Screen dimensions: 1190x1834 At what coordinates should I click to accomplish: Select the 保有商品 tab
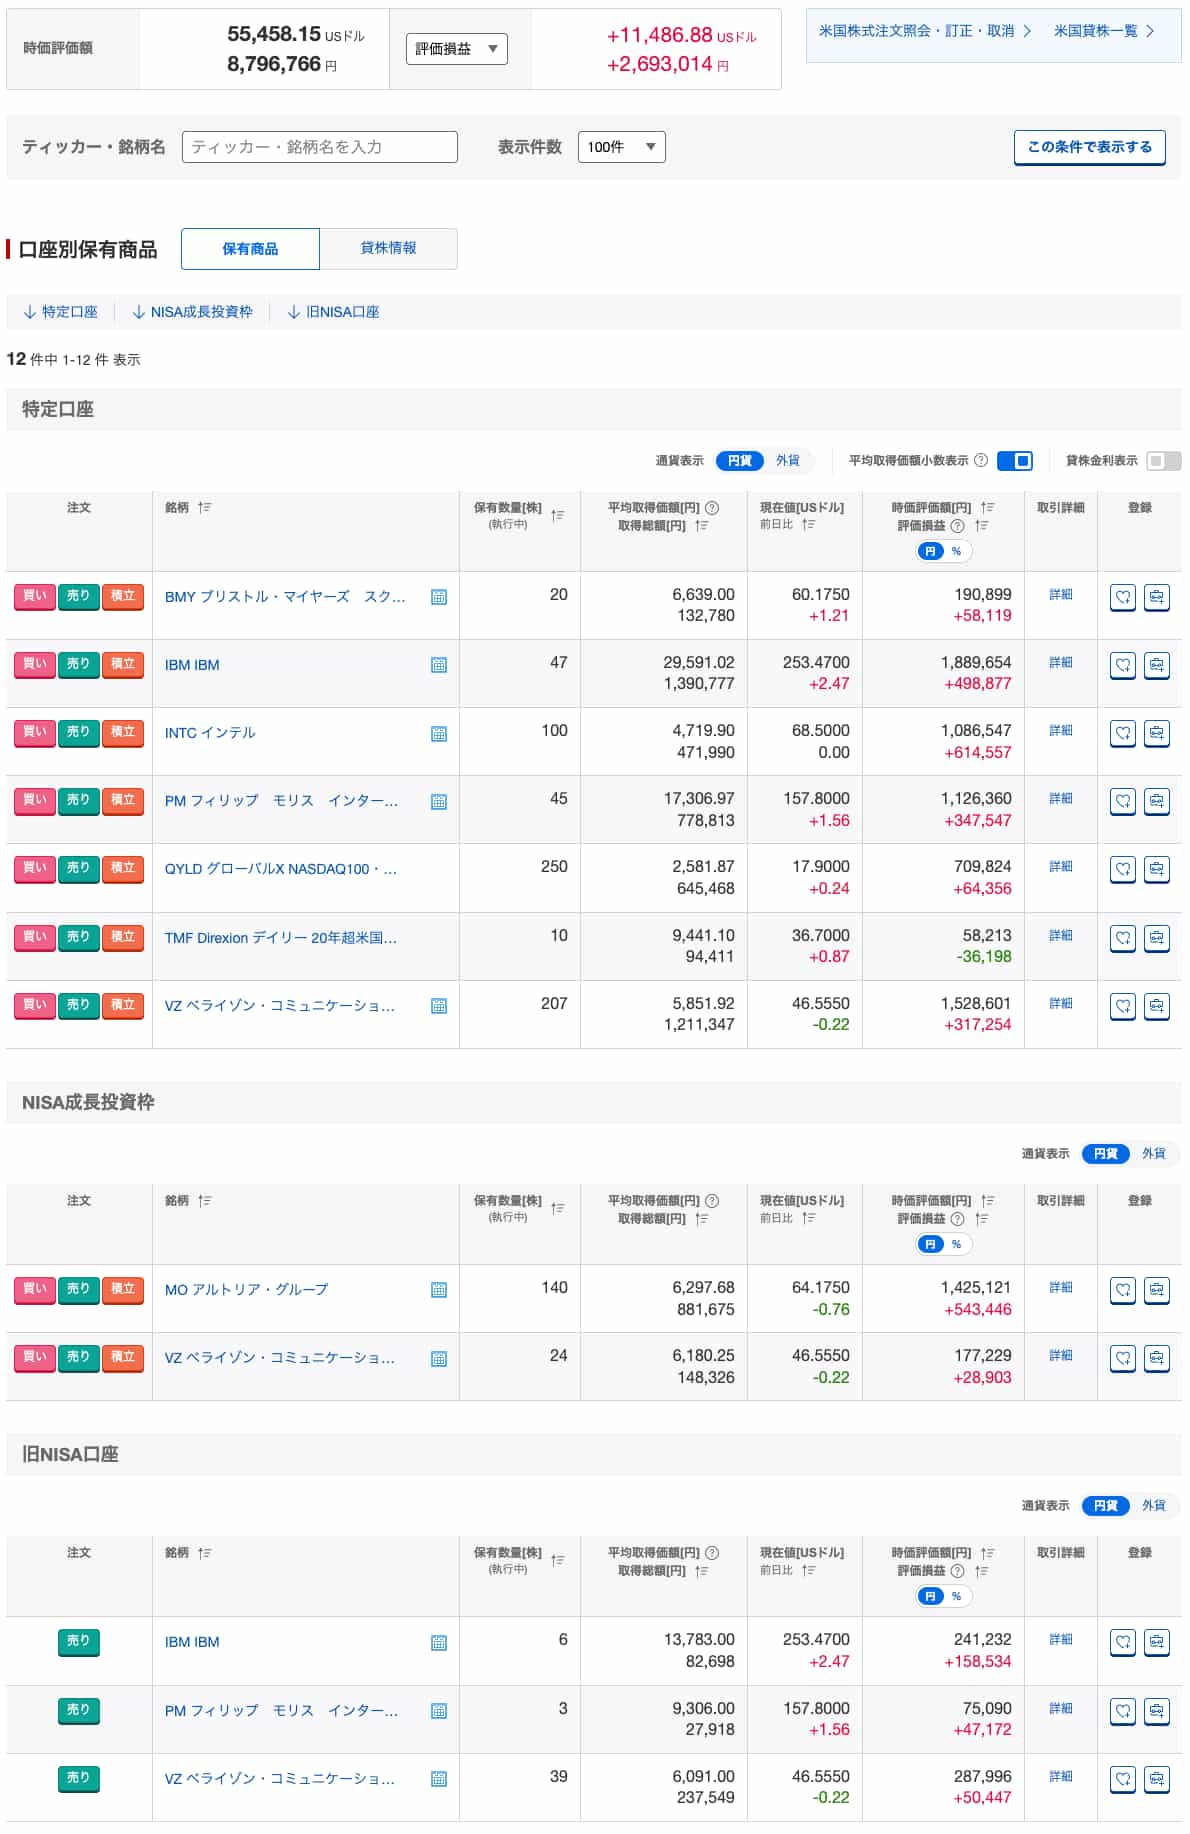click(250, 248)
